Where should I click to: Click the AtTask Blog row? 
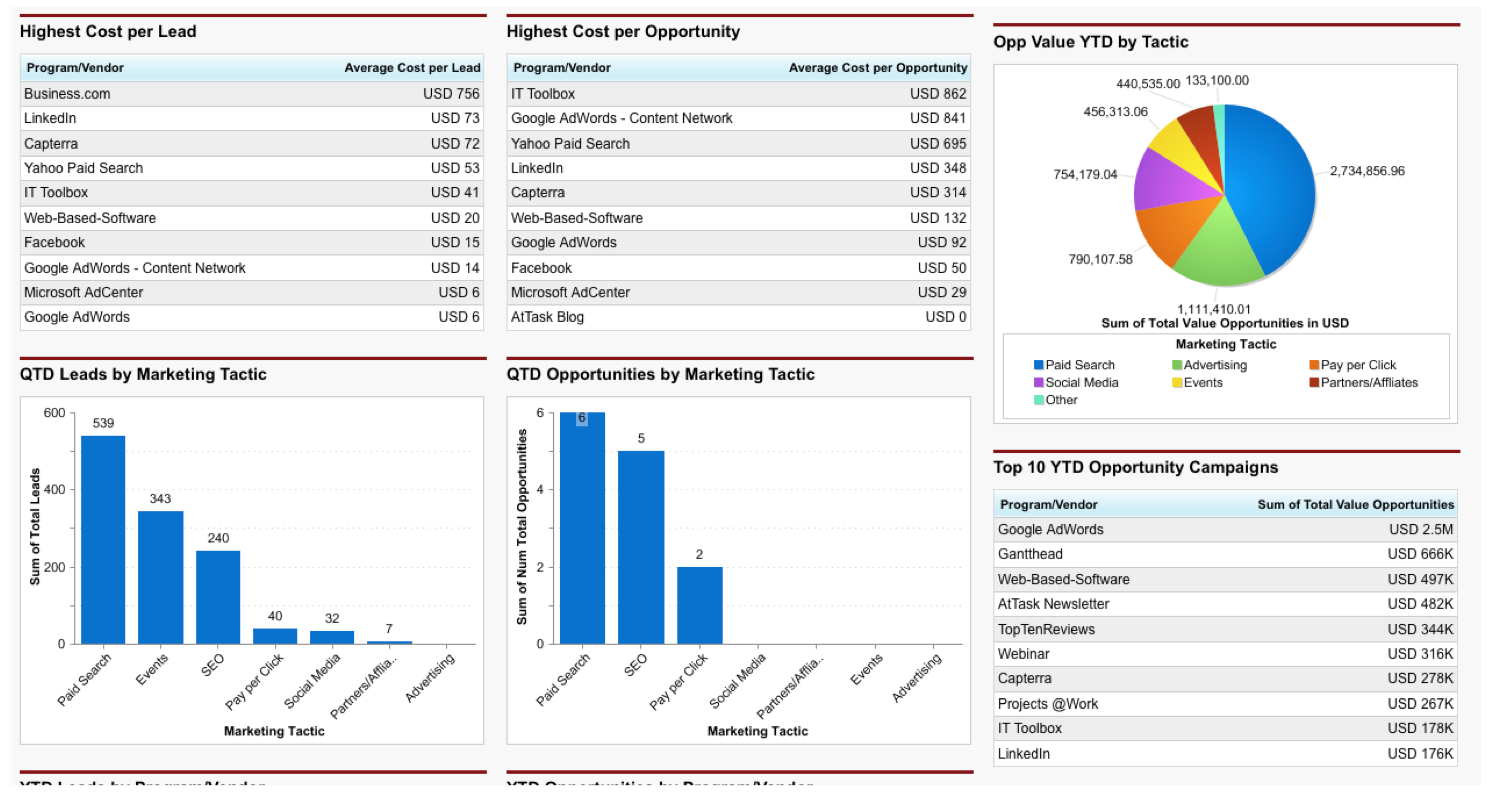(x=547, y=317)
